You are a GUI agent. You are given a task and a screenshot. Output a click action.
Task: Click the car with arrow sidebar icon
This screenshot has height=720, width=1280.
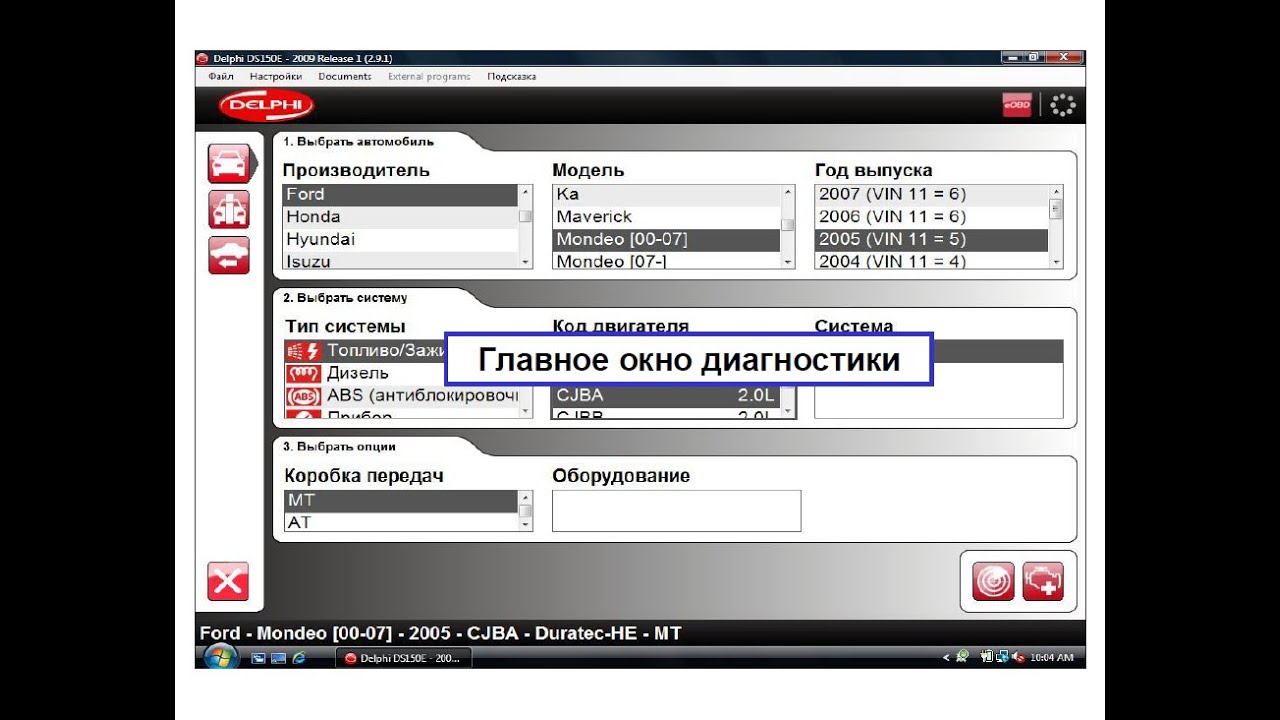[x=228, y=255]
